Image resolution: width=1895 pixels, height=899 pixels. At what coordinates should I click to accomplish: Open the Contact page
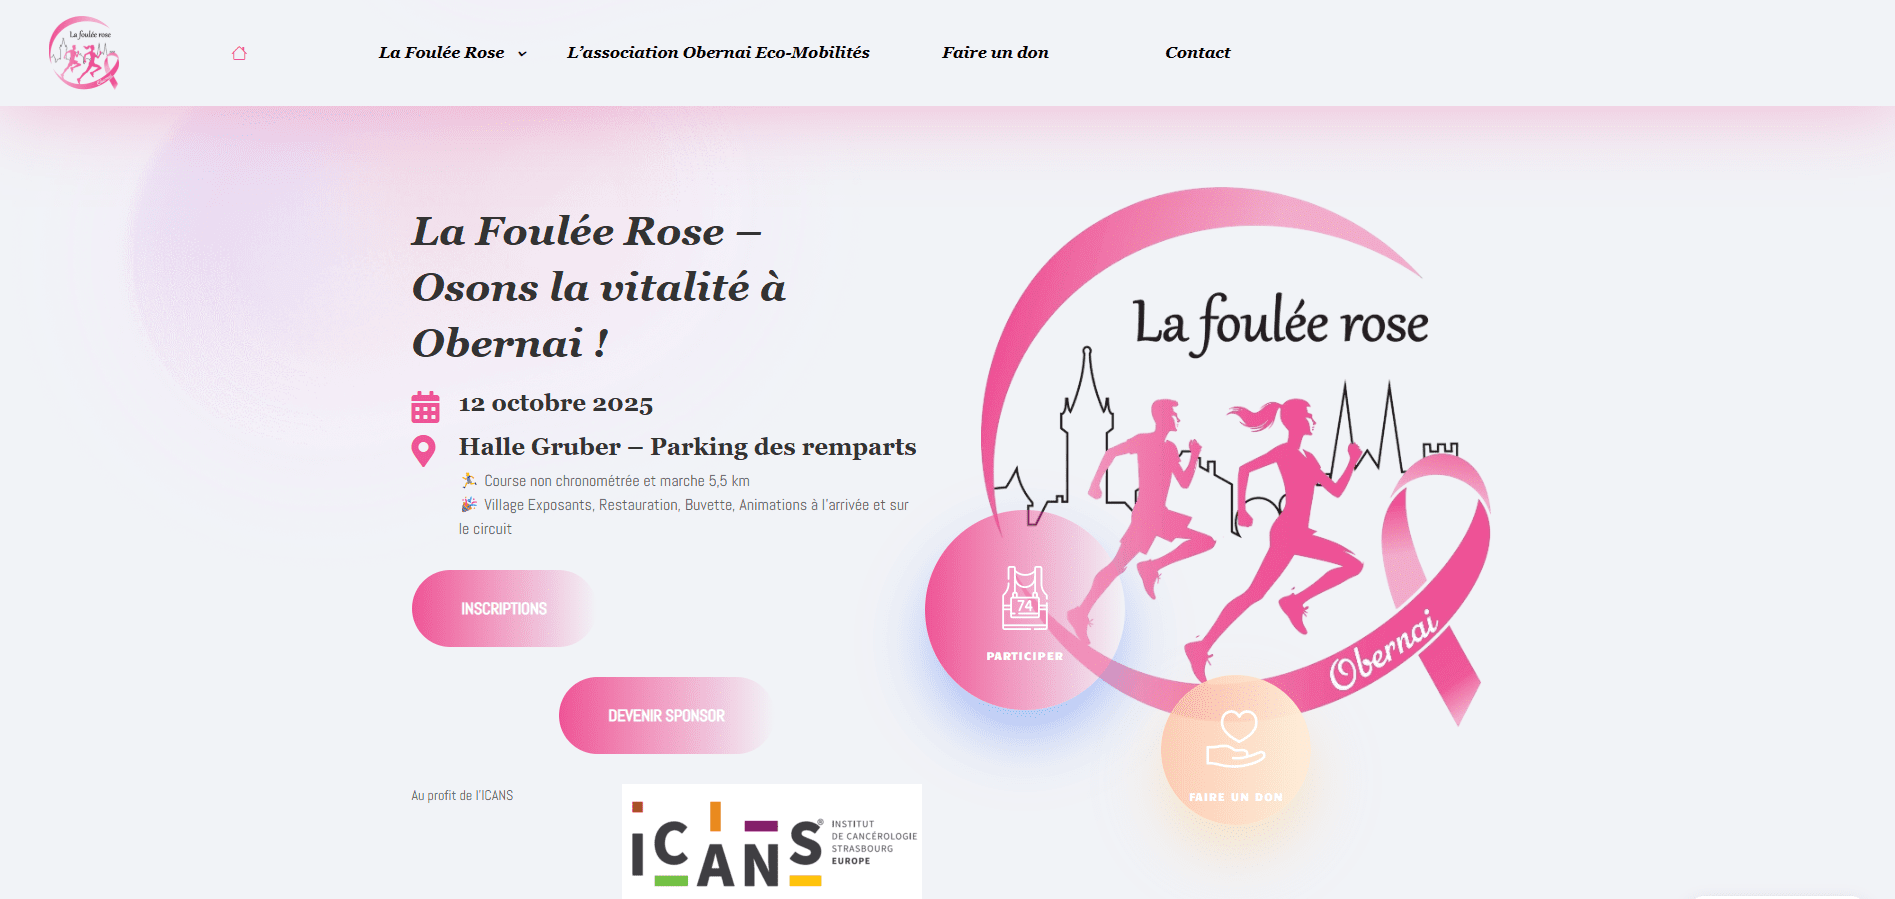pyautogui.click(x=1197, y=53)
